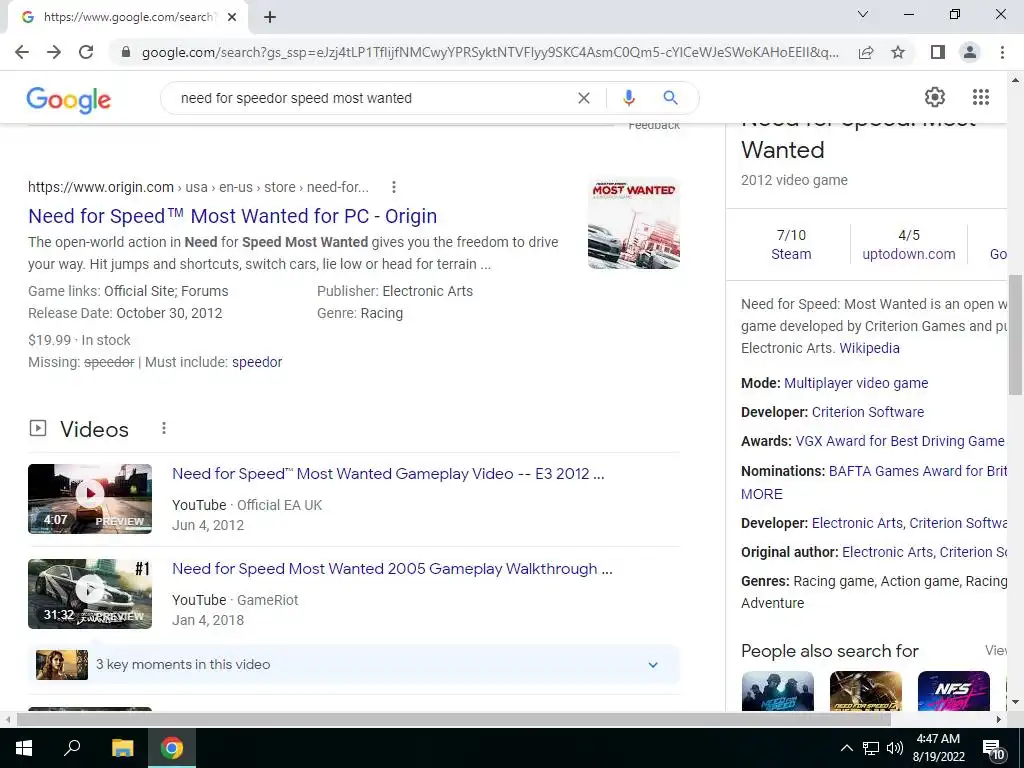Open first People also search thumbnail

777,691
